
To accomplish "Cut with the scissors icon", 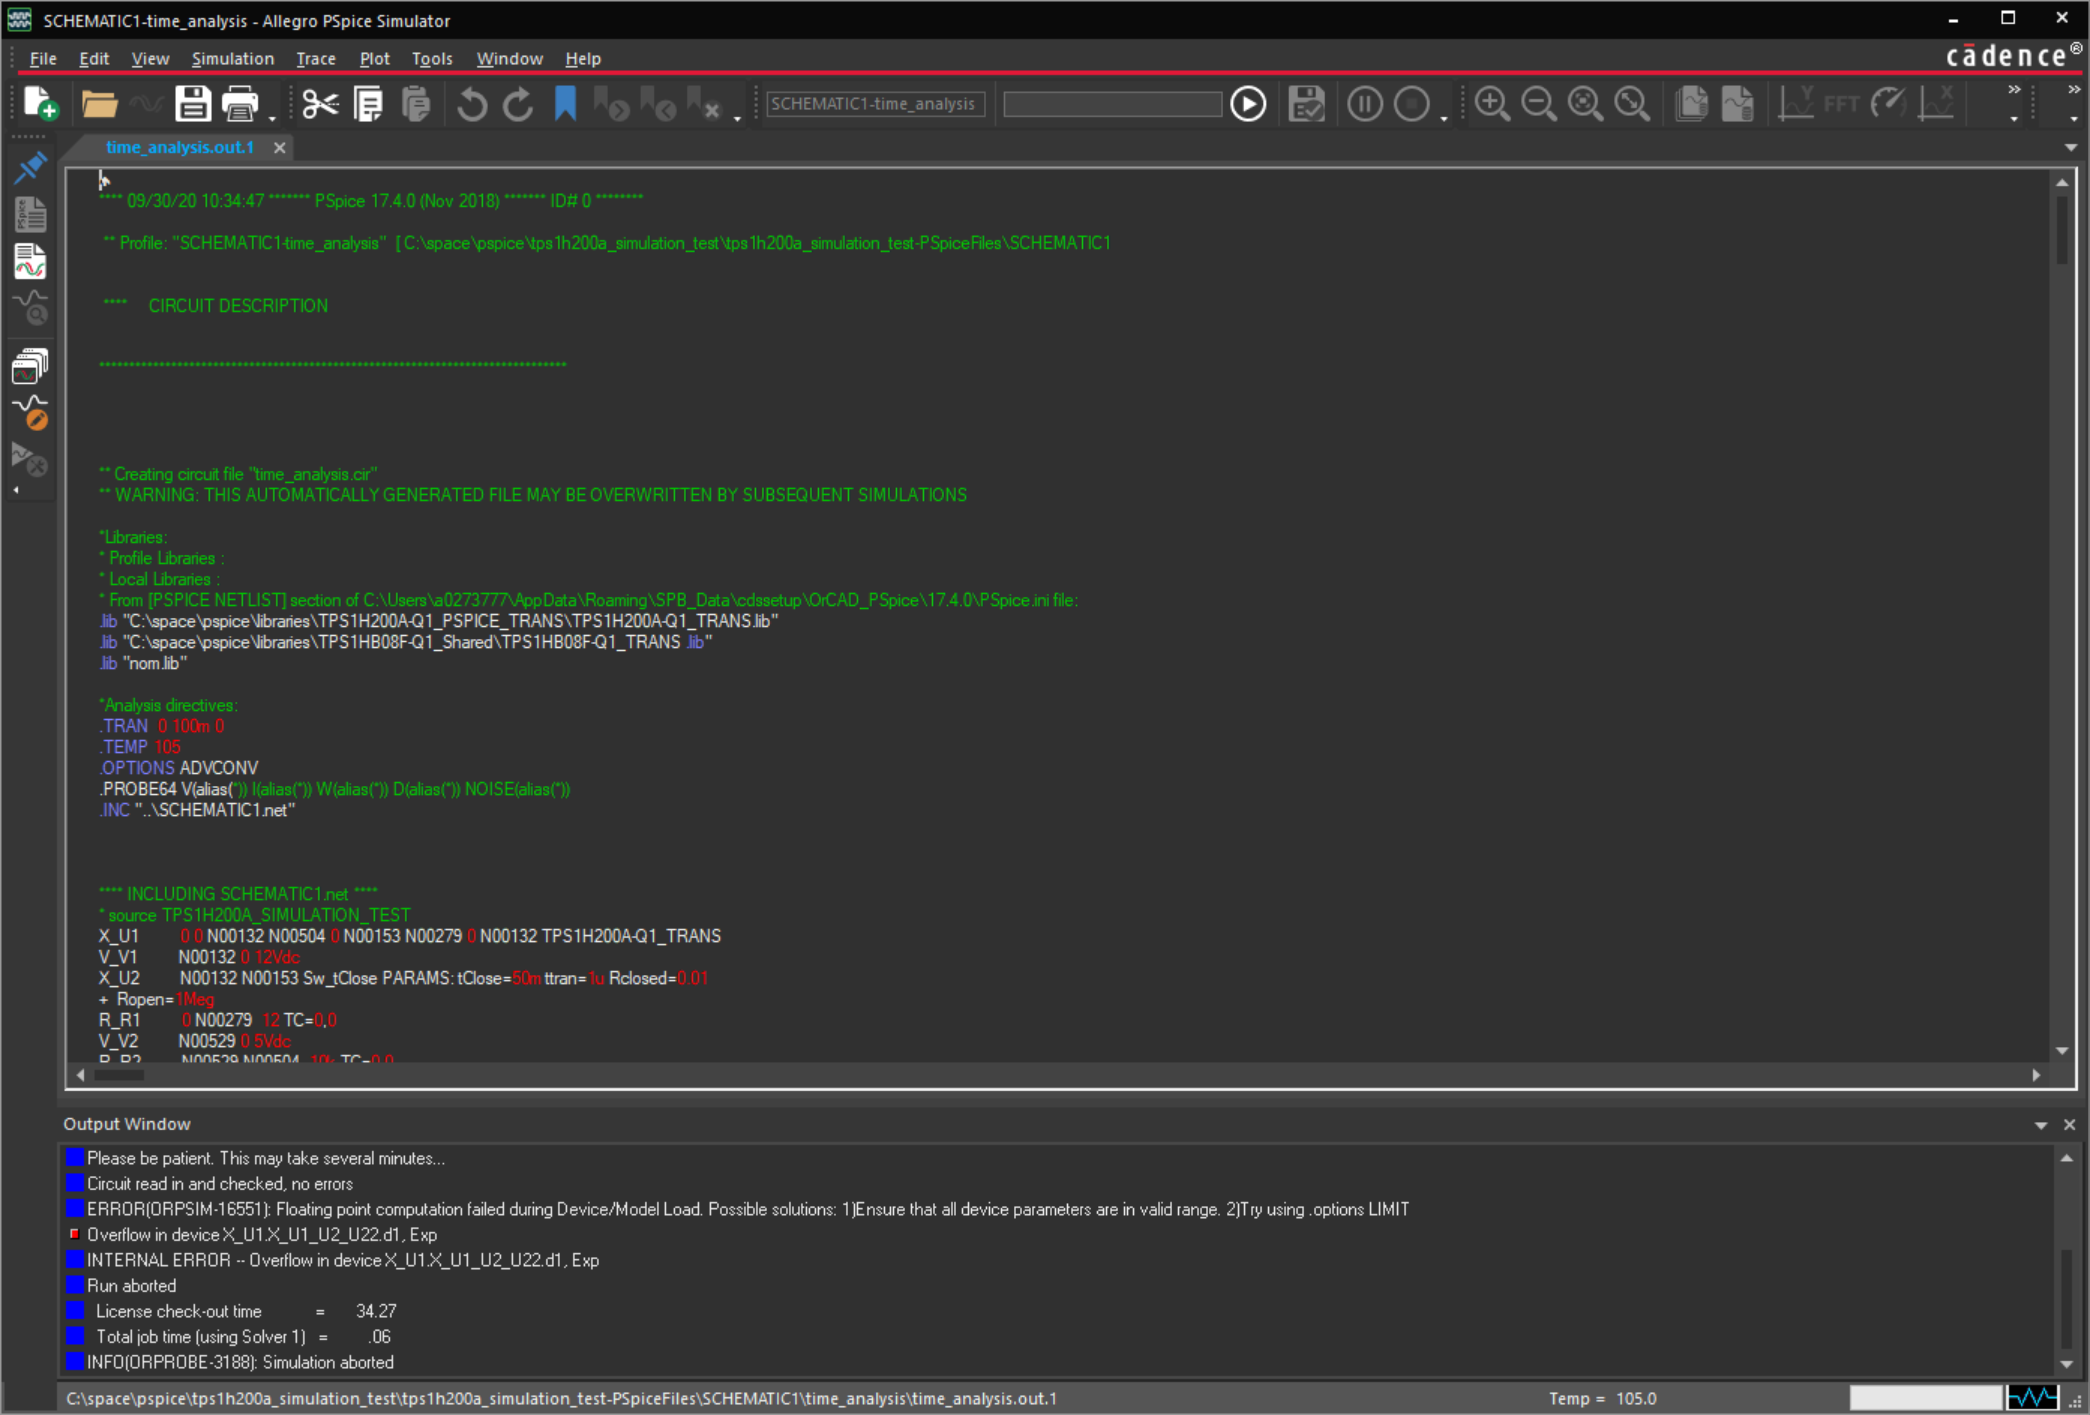I will [320, 103].
